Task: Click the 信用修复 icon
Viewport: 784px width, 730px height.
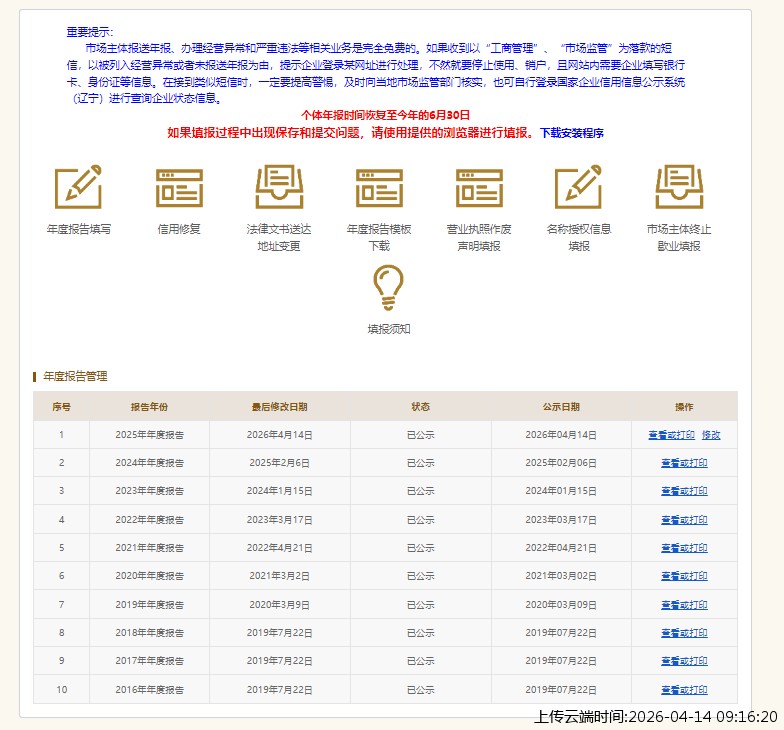Action: tap(179, 188)
